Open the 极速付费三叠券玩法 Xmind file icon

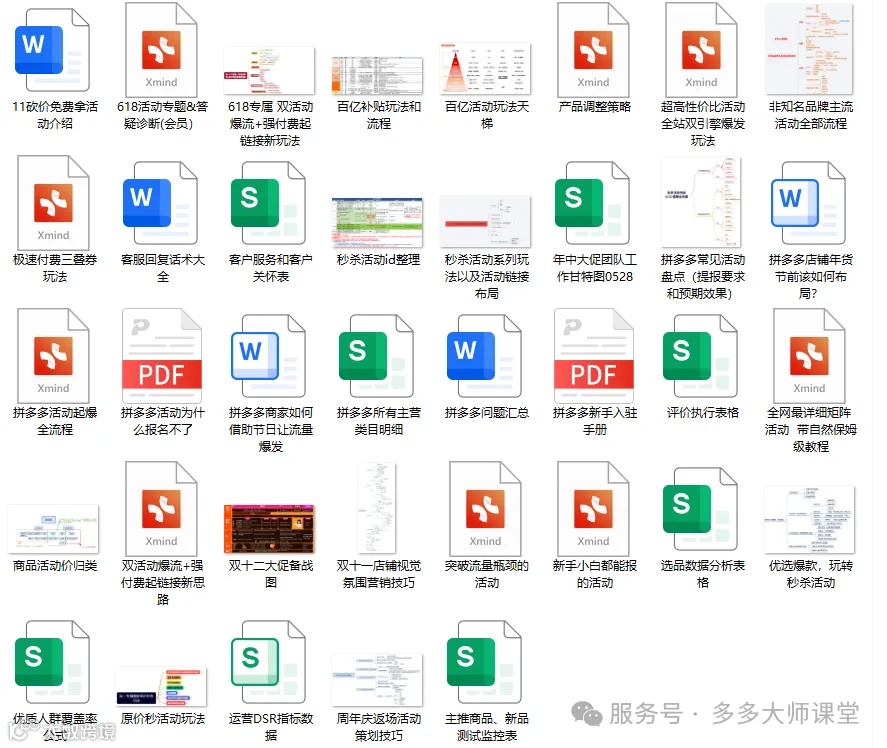click(x=53, y=203)
